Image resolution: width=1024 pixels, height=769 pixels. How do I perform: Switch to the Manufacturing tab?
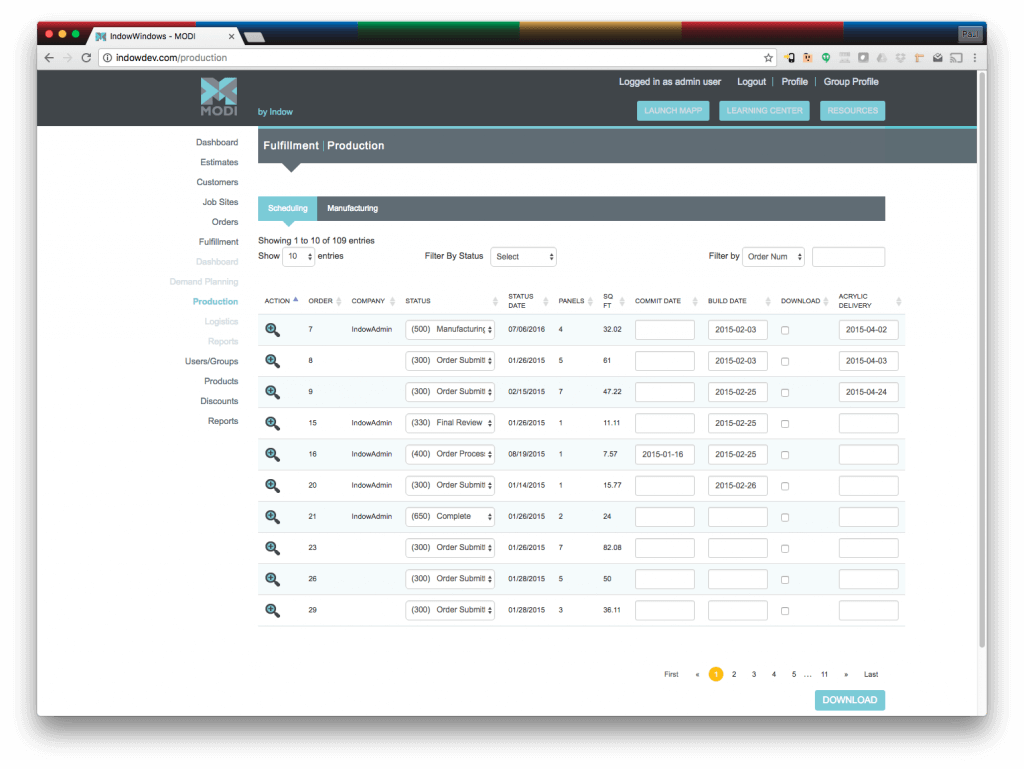click(x=352, y=208)
